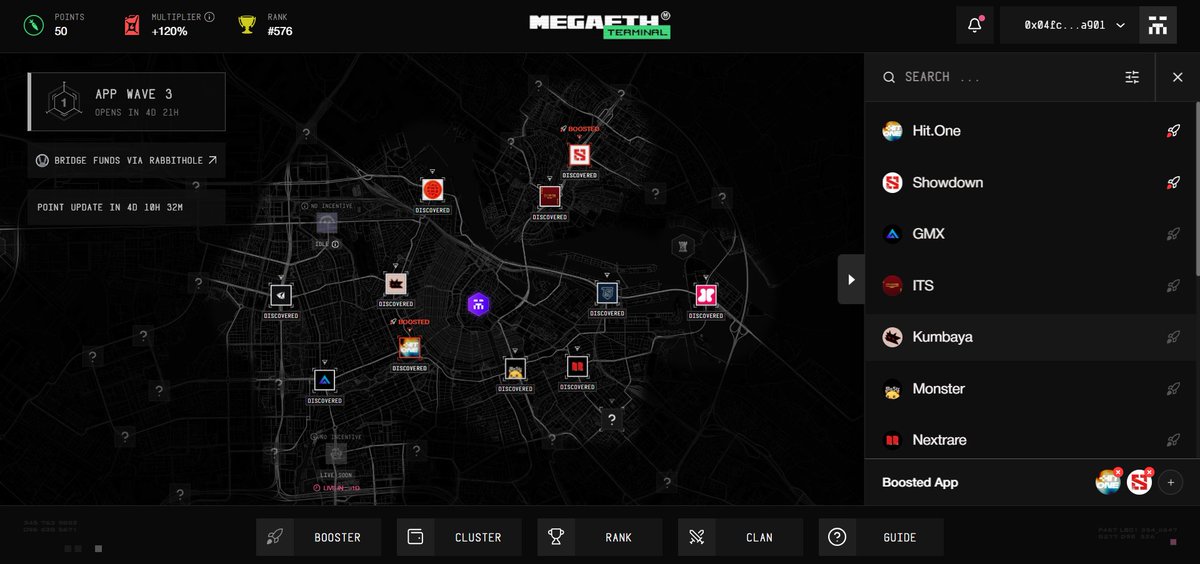Toggle boost rocket for Kumbaya
1200x564 pixels.
click(1173, 337)
